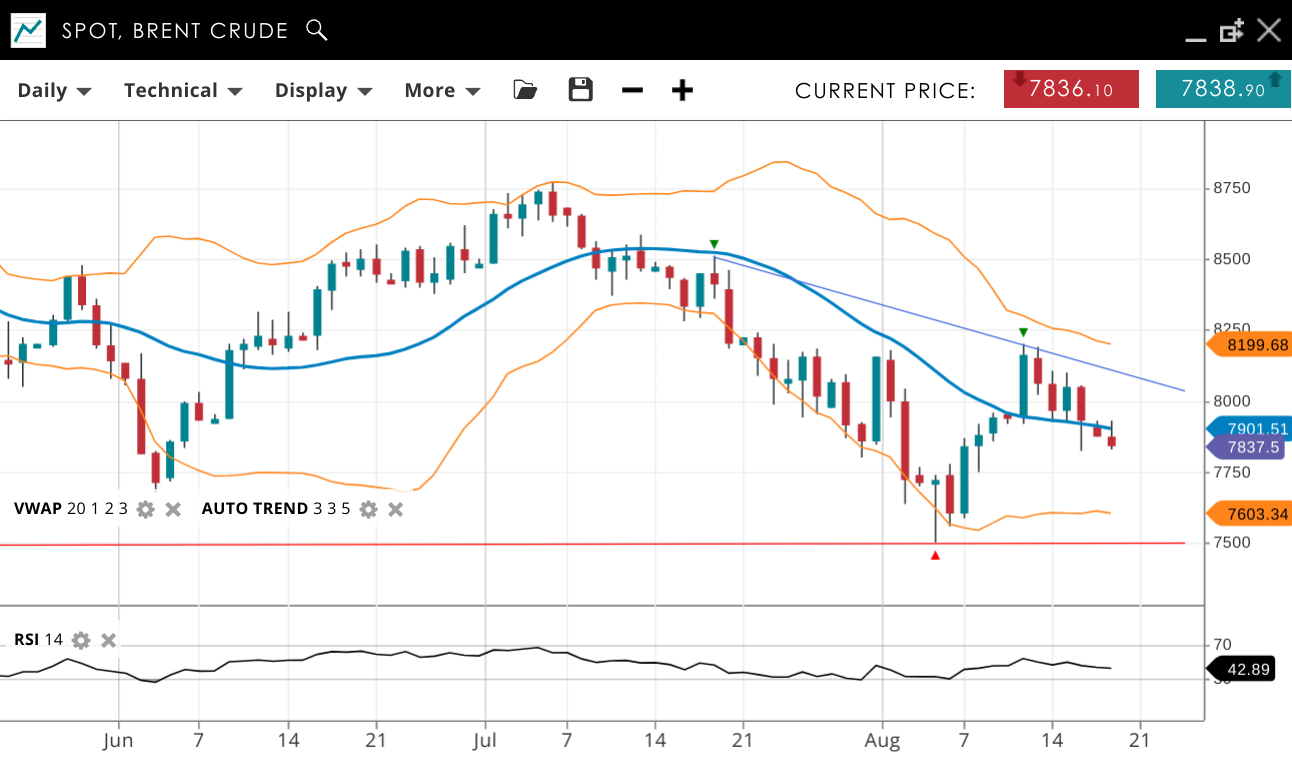Image resolution: width=1292 pixels, height=761 pixels.
Task: Remove the VWAP indicator
Action: coord(173,509)
